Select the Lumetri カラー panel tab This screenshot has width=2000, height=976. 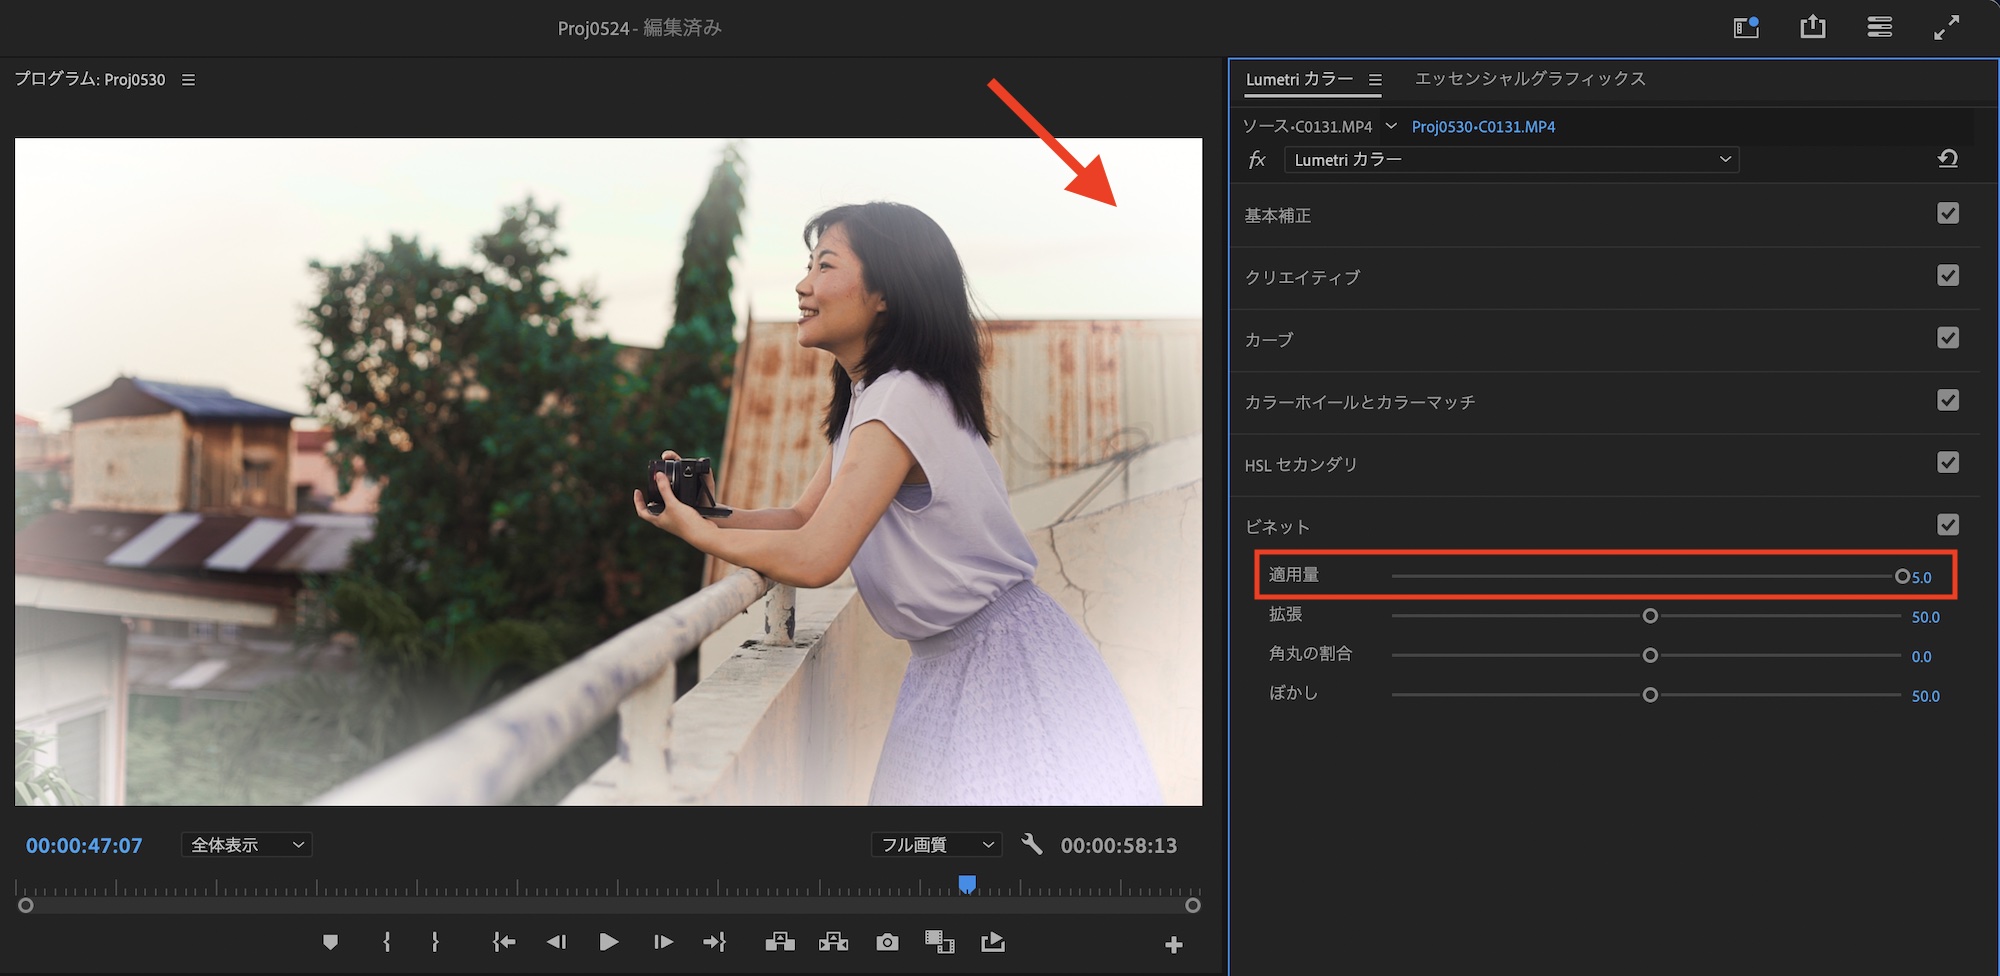(1299, 79)
